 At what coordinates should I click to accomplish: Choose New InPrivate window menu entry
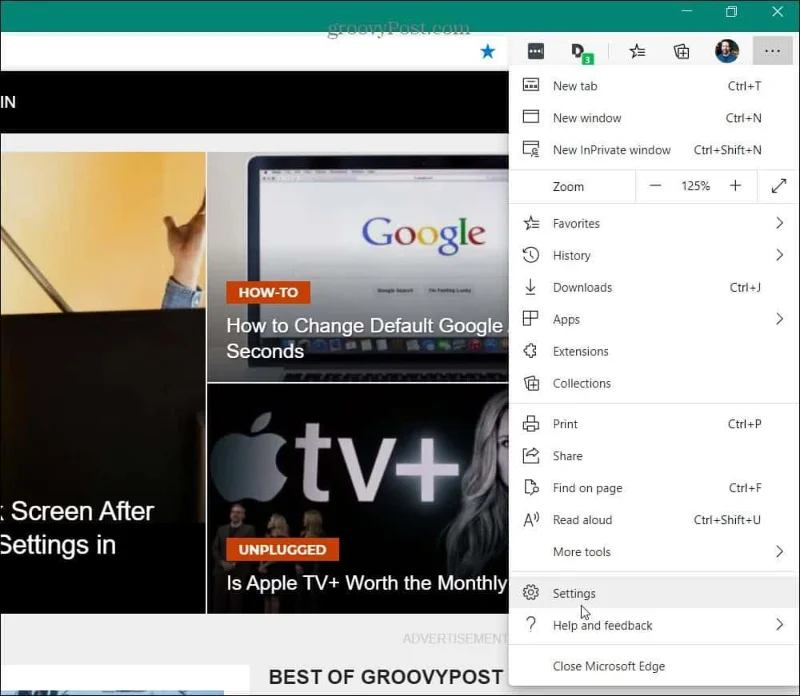[654, 150]
